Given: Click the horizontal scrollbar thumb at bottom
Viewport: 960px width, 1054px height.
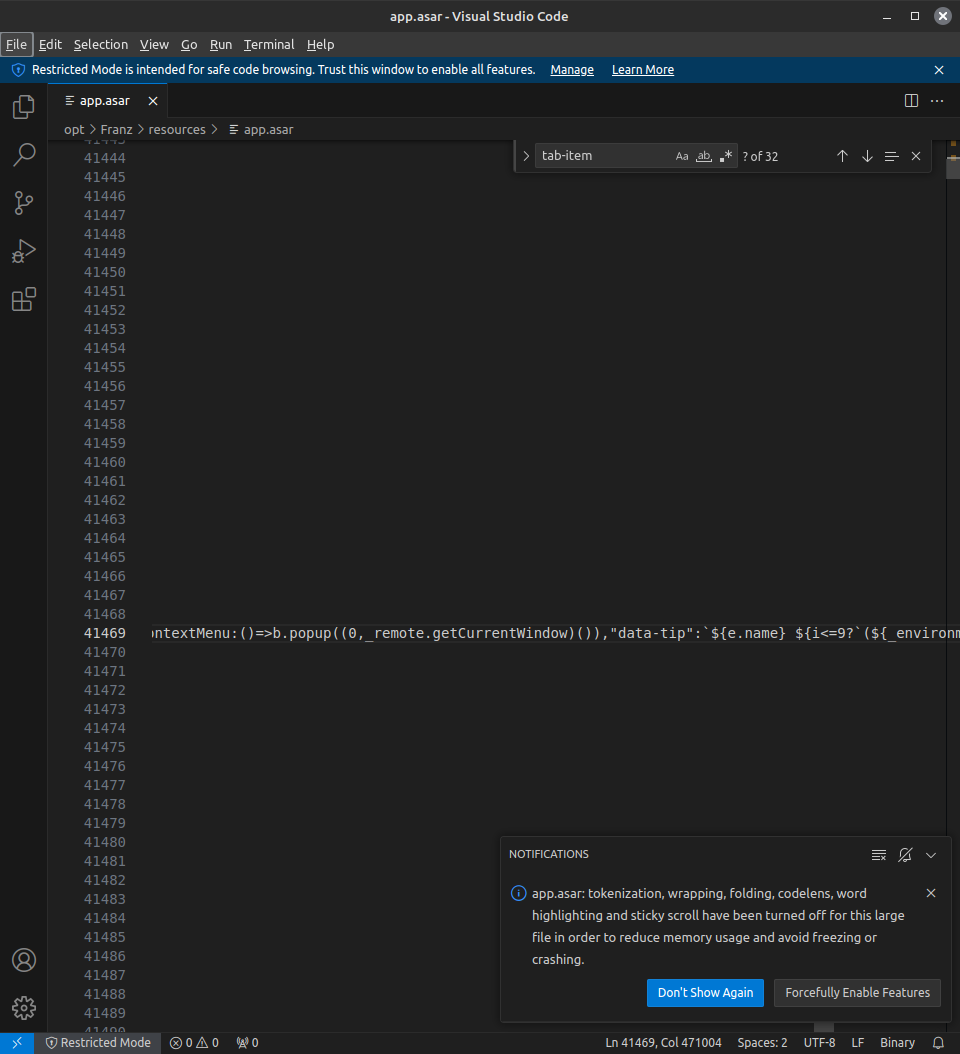Looking at the screenshot, I should [x=824, y=1028].
